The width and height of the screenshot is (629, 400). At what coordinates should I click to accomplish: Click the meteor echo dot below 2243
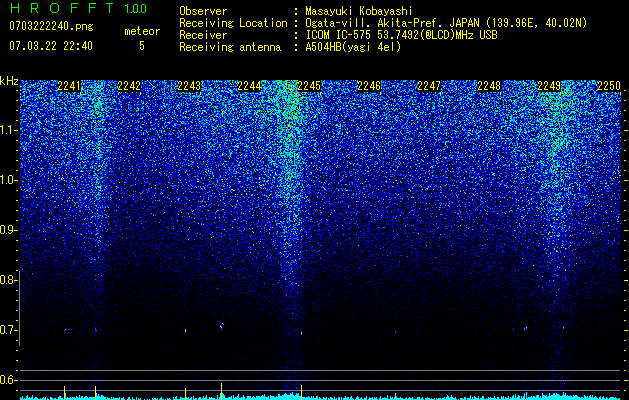coord(185,331)
